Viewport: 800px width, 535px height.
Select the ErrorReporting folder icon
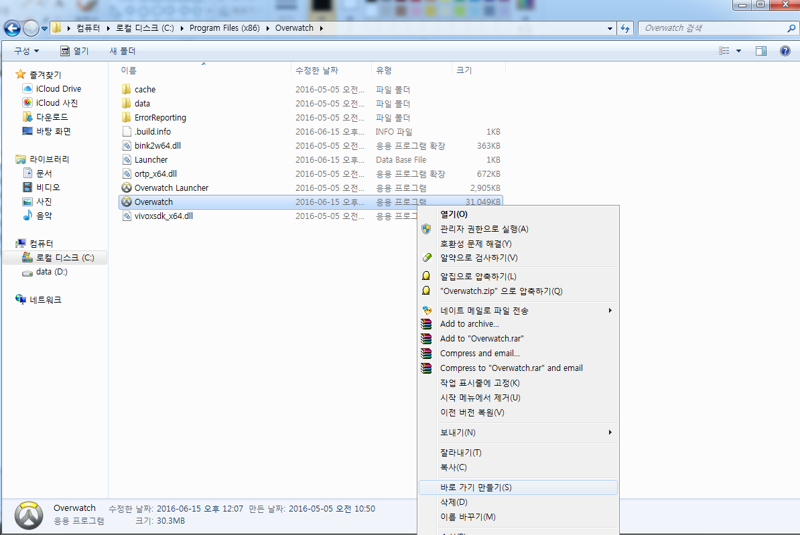pyautogui.click(x=127, y=117)
